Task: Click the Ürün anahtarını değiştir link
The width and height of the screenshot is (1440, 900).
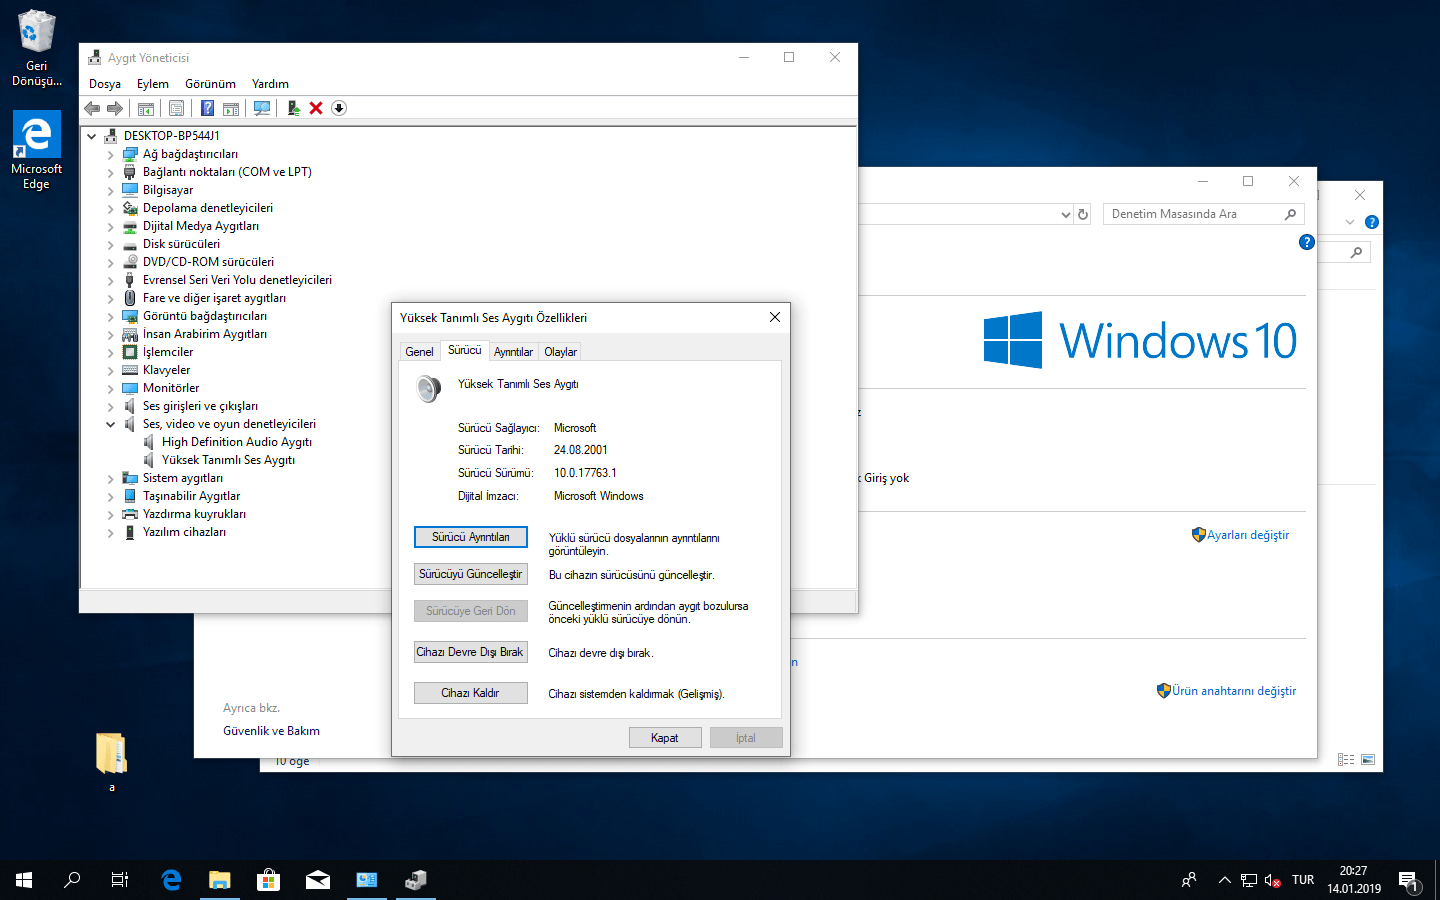Action: click(x=1233, y=691)
